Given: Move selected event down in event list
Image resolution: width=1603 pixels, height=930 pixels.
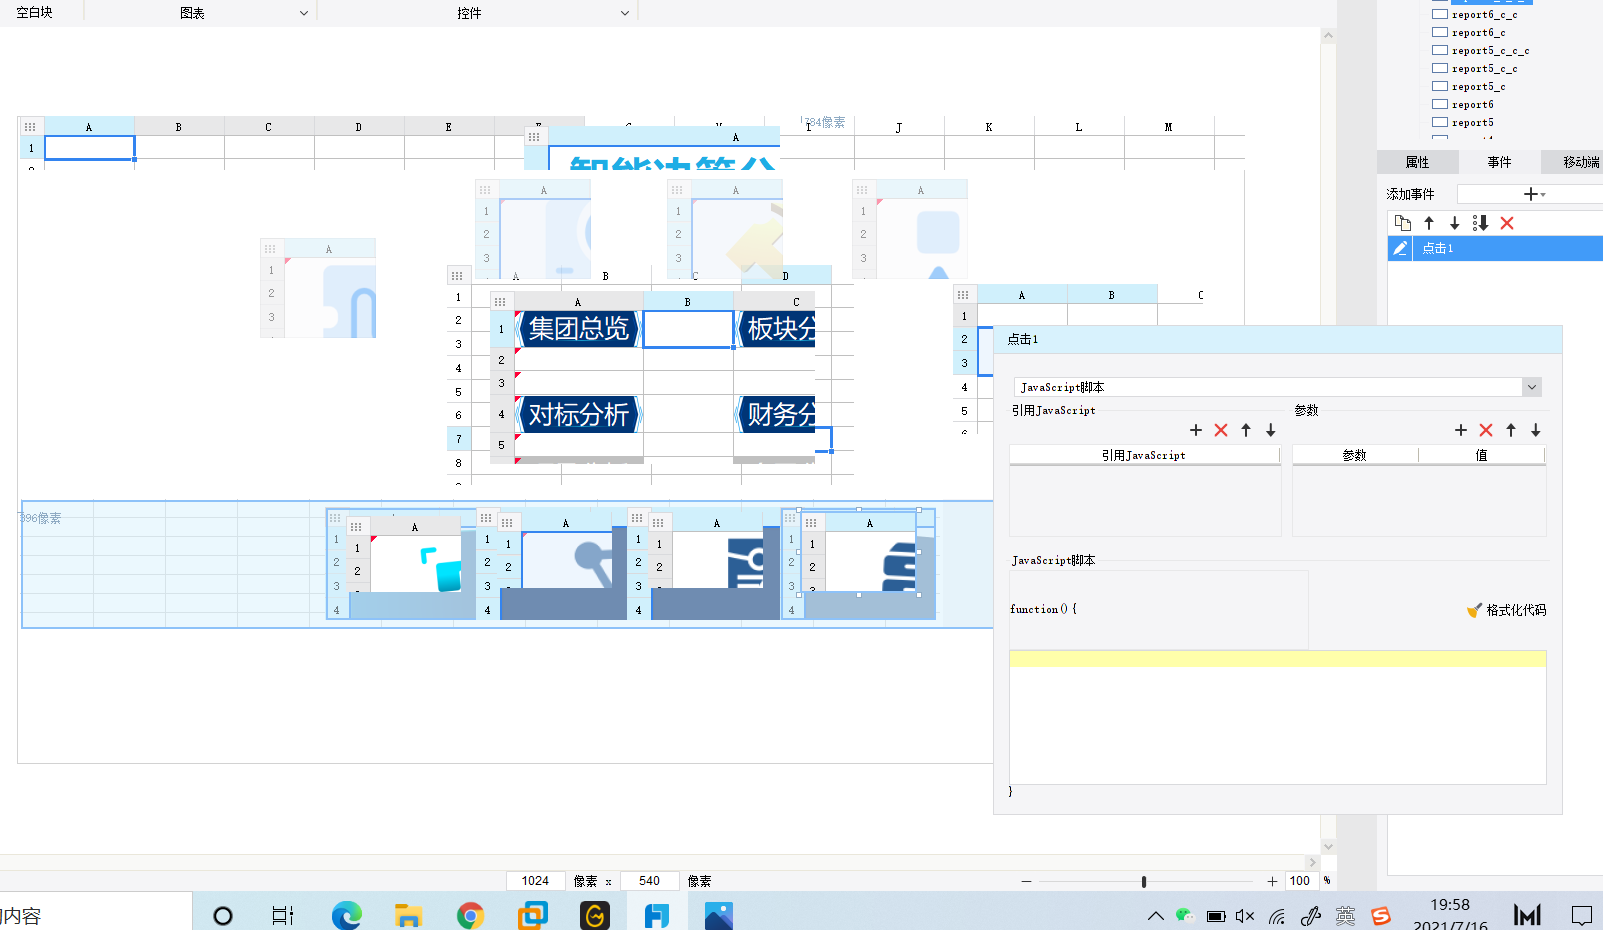Looking at the screenshot, I should [1455, 223].
